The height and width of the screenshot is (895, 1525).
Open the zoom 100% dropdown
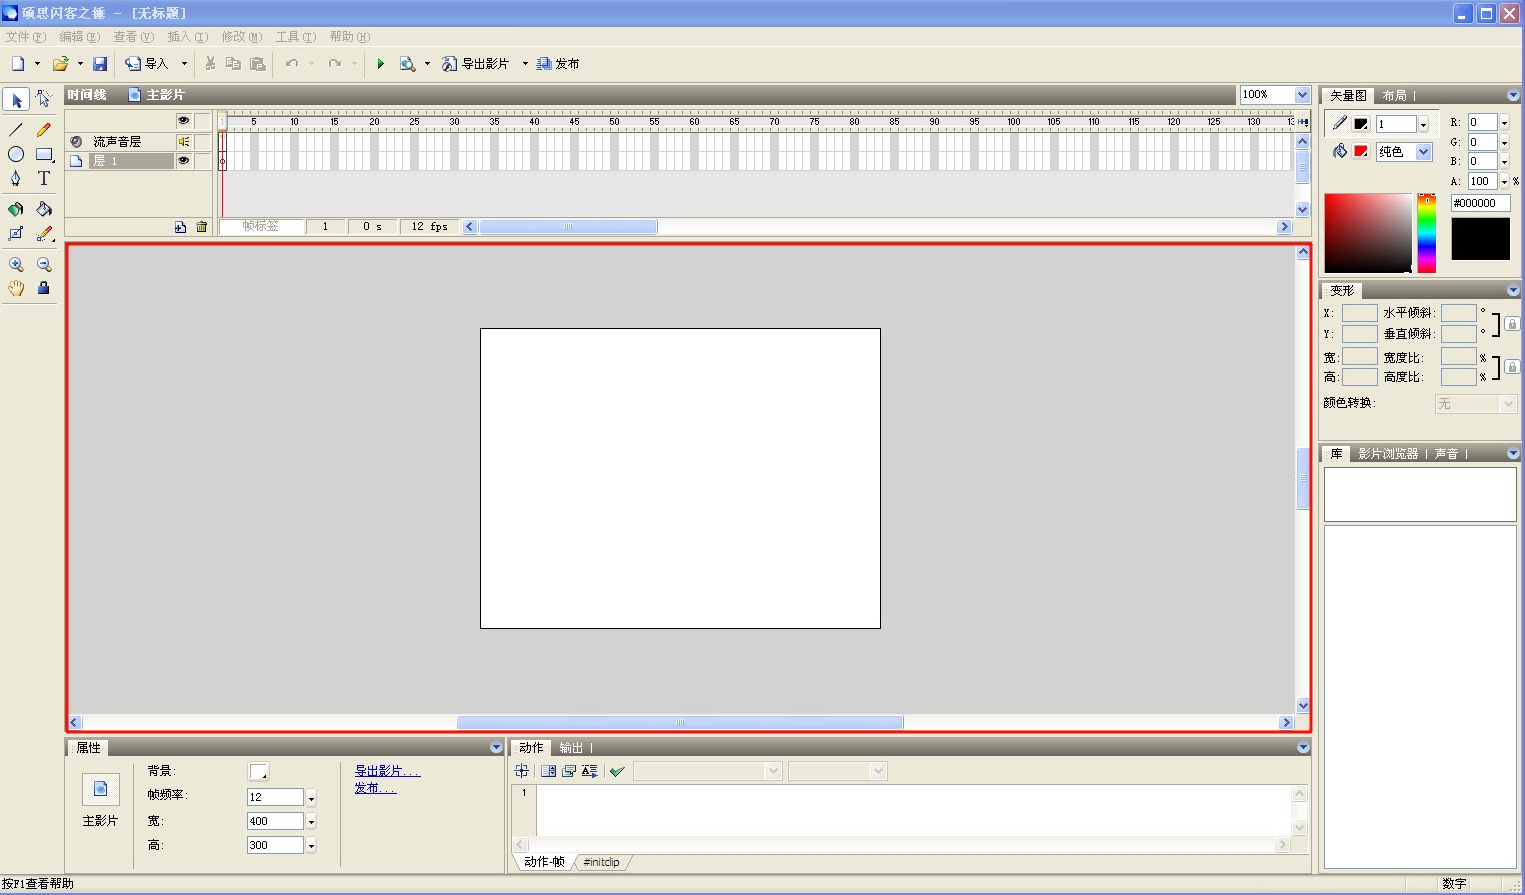[x=1302, y=95]
